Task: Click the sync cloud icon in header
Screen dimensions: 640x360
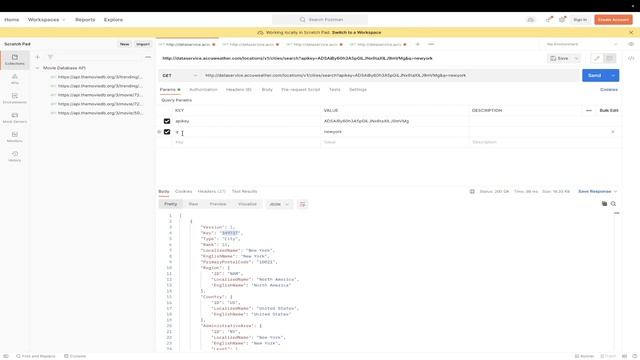Action: coord(530,20)
